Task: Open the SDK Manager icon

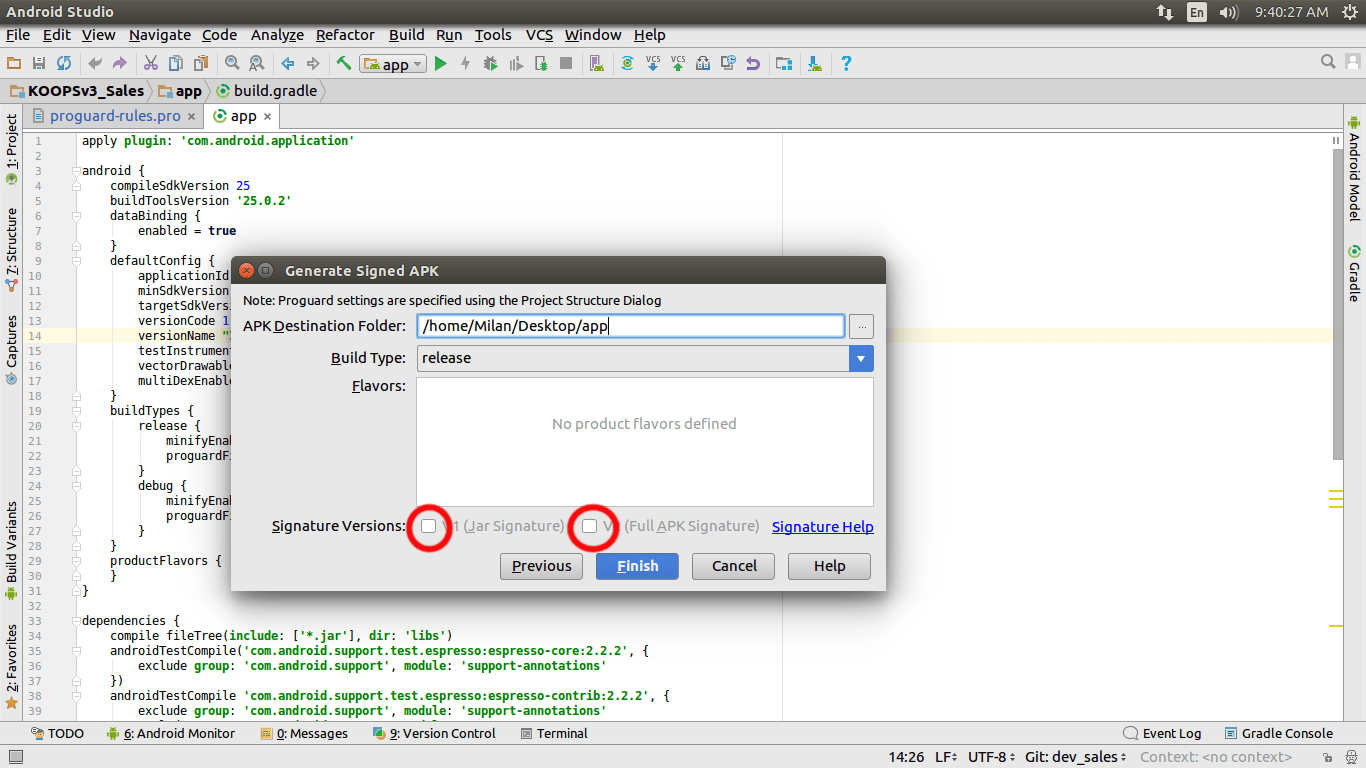Action: coord(813,62)
